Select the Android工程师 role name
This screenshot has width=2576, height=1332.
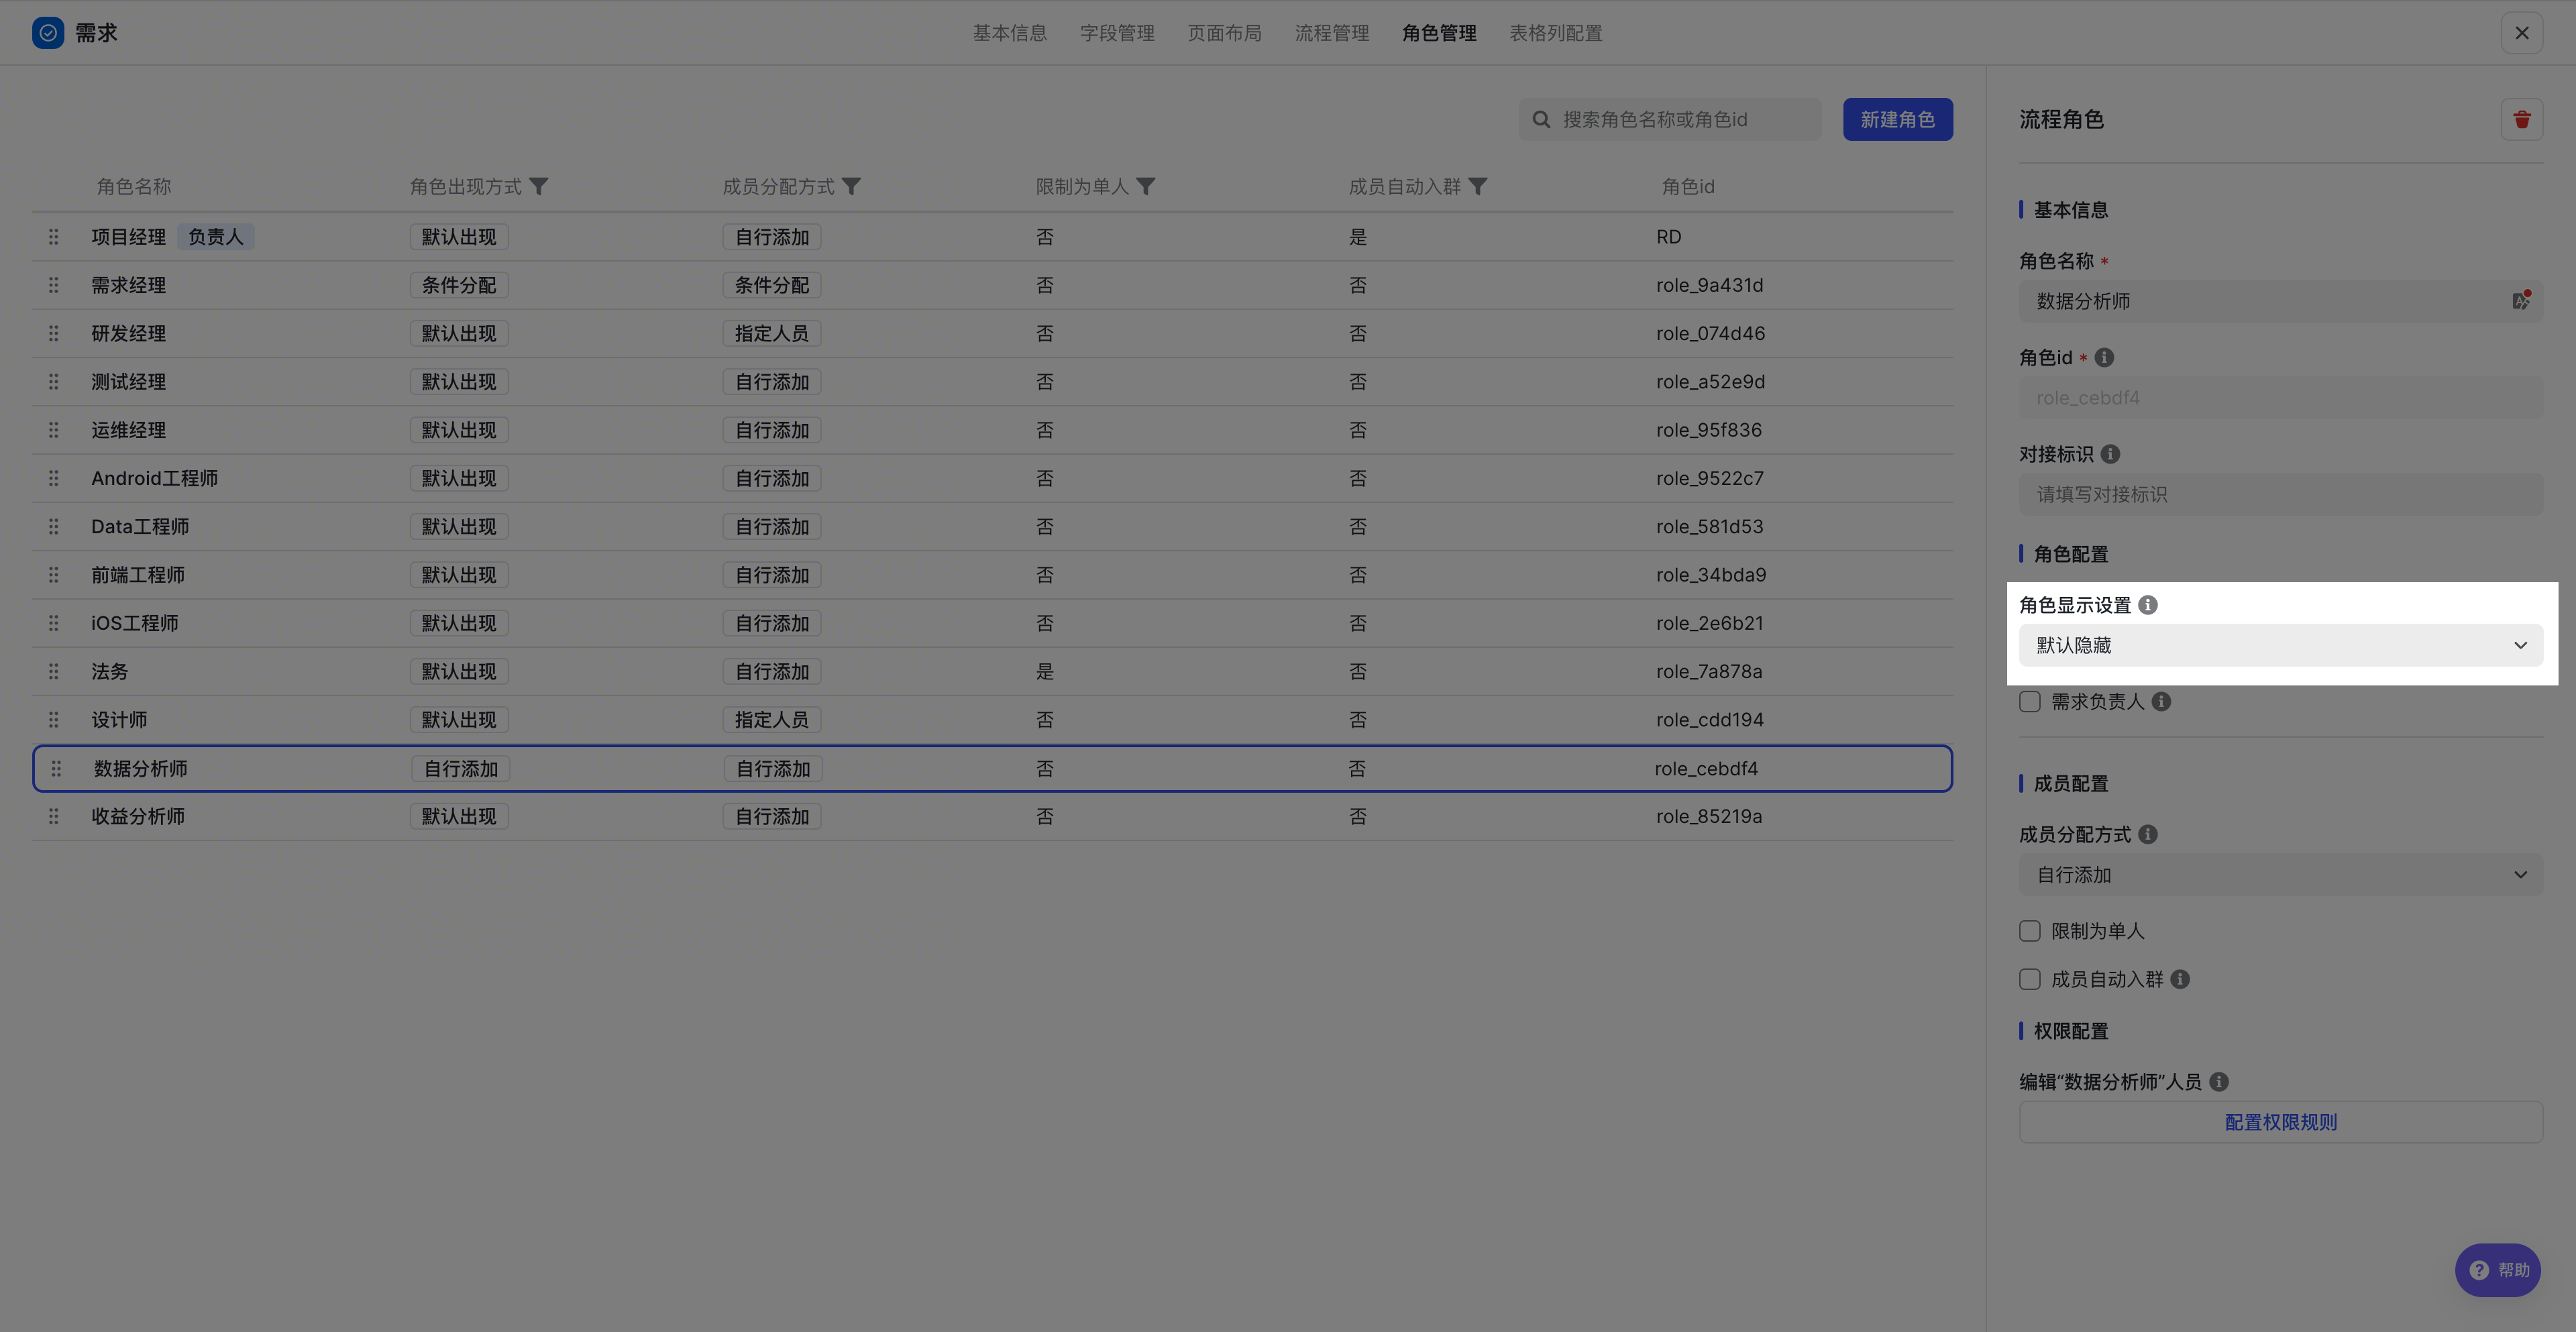154,478
